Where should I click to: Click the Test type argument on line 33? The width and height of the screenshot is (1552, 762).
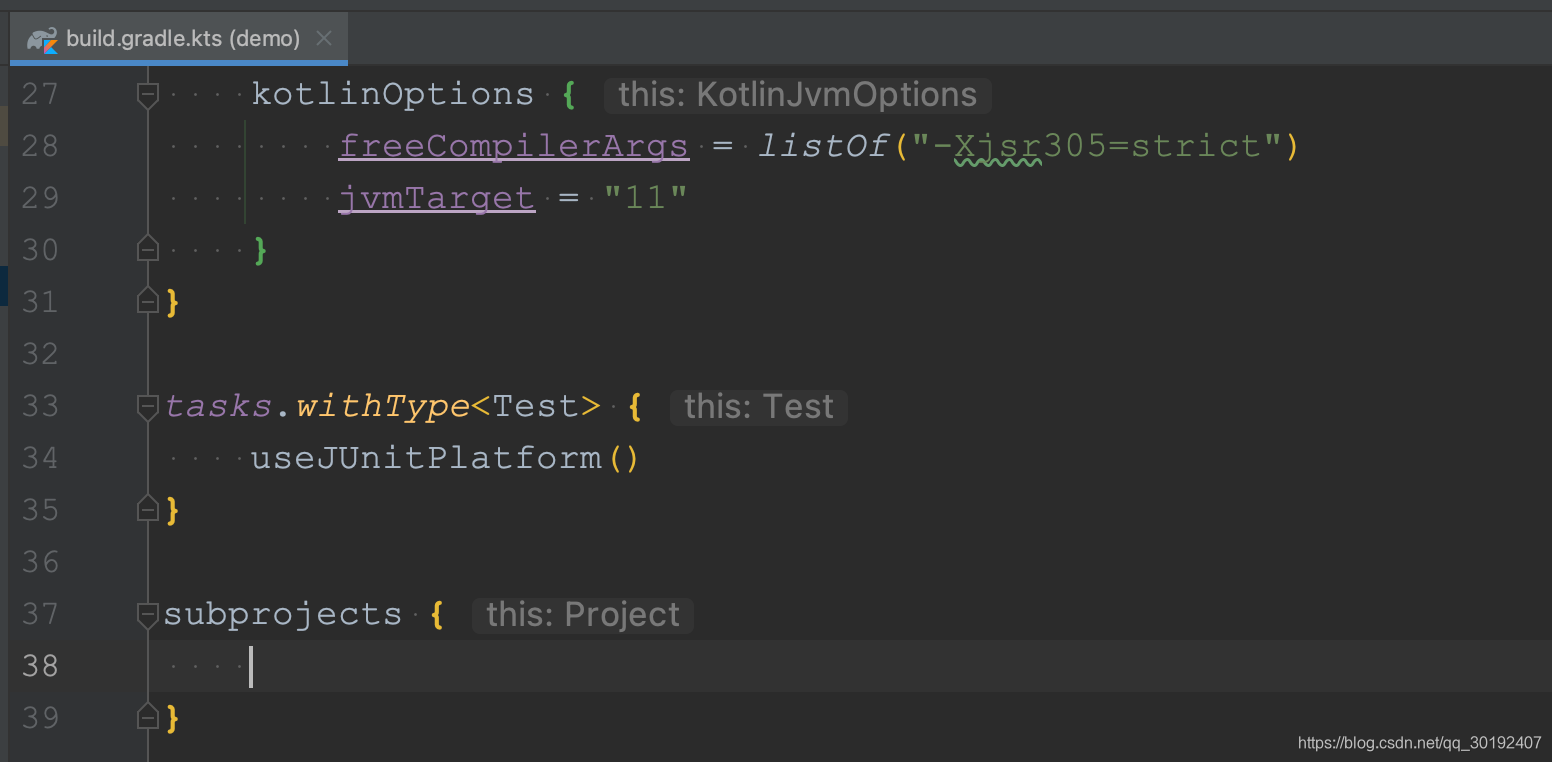point(536,406)
